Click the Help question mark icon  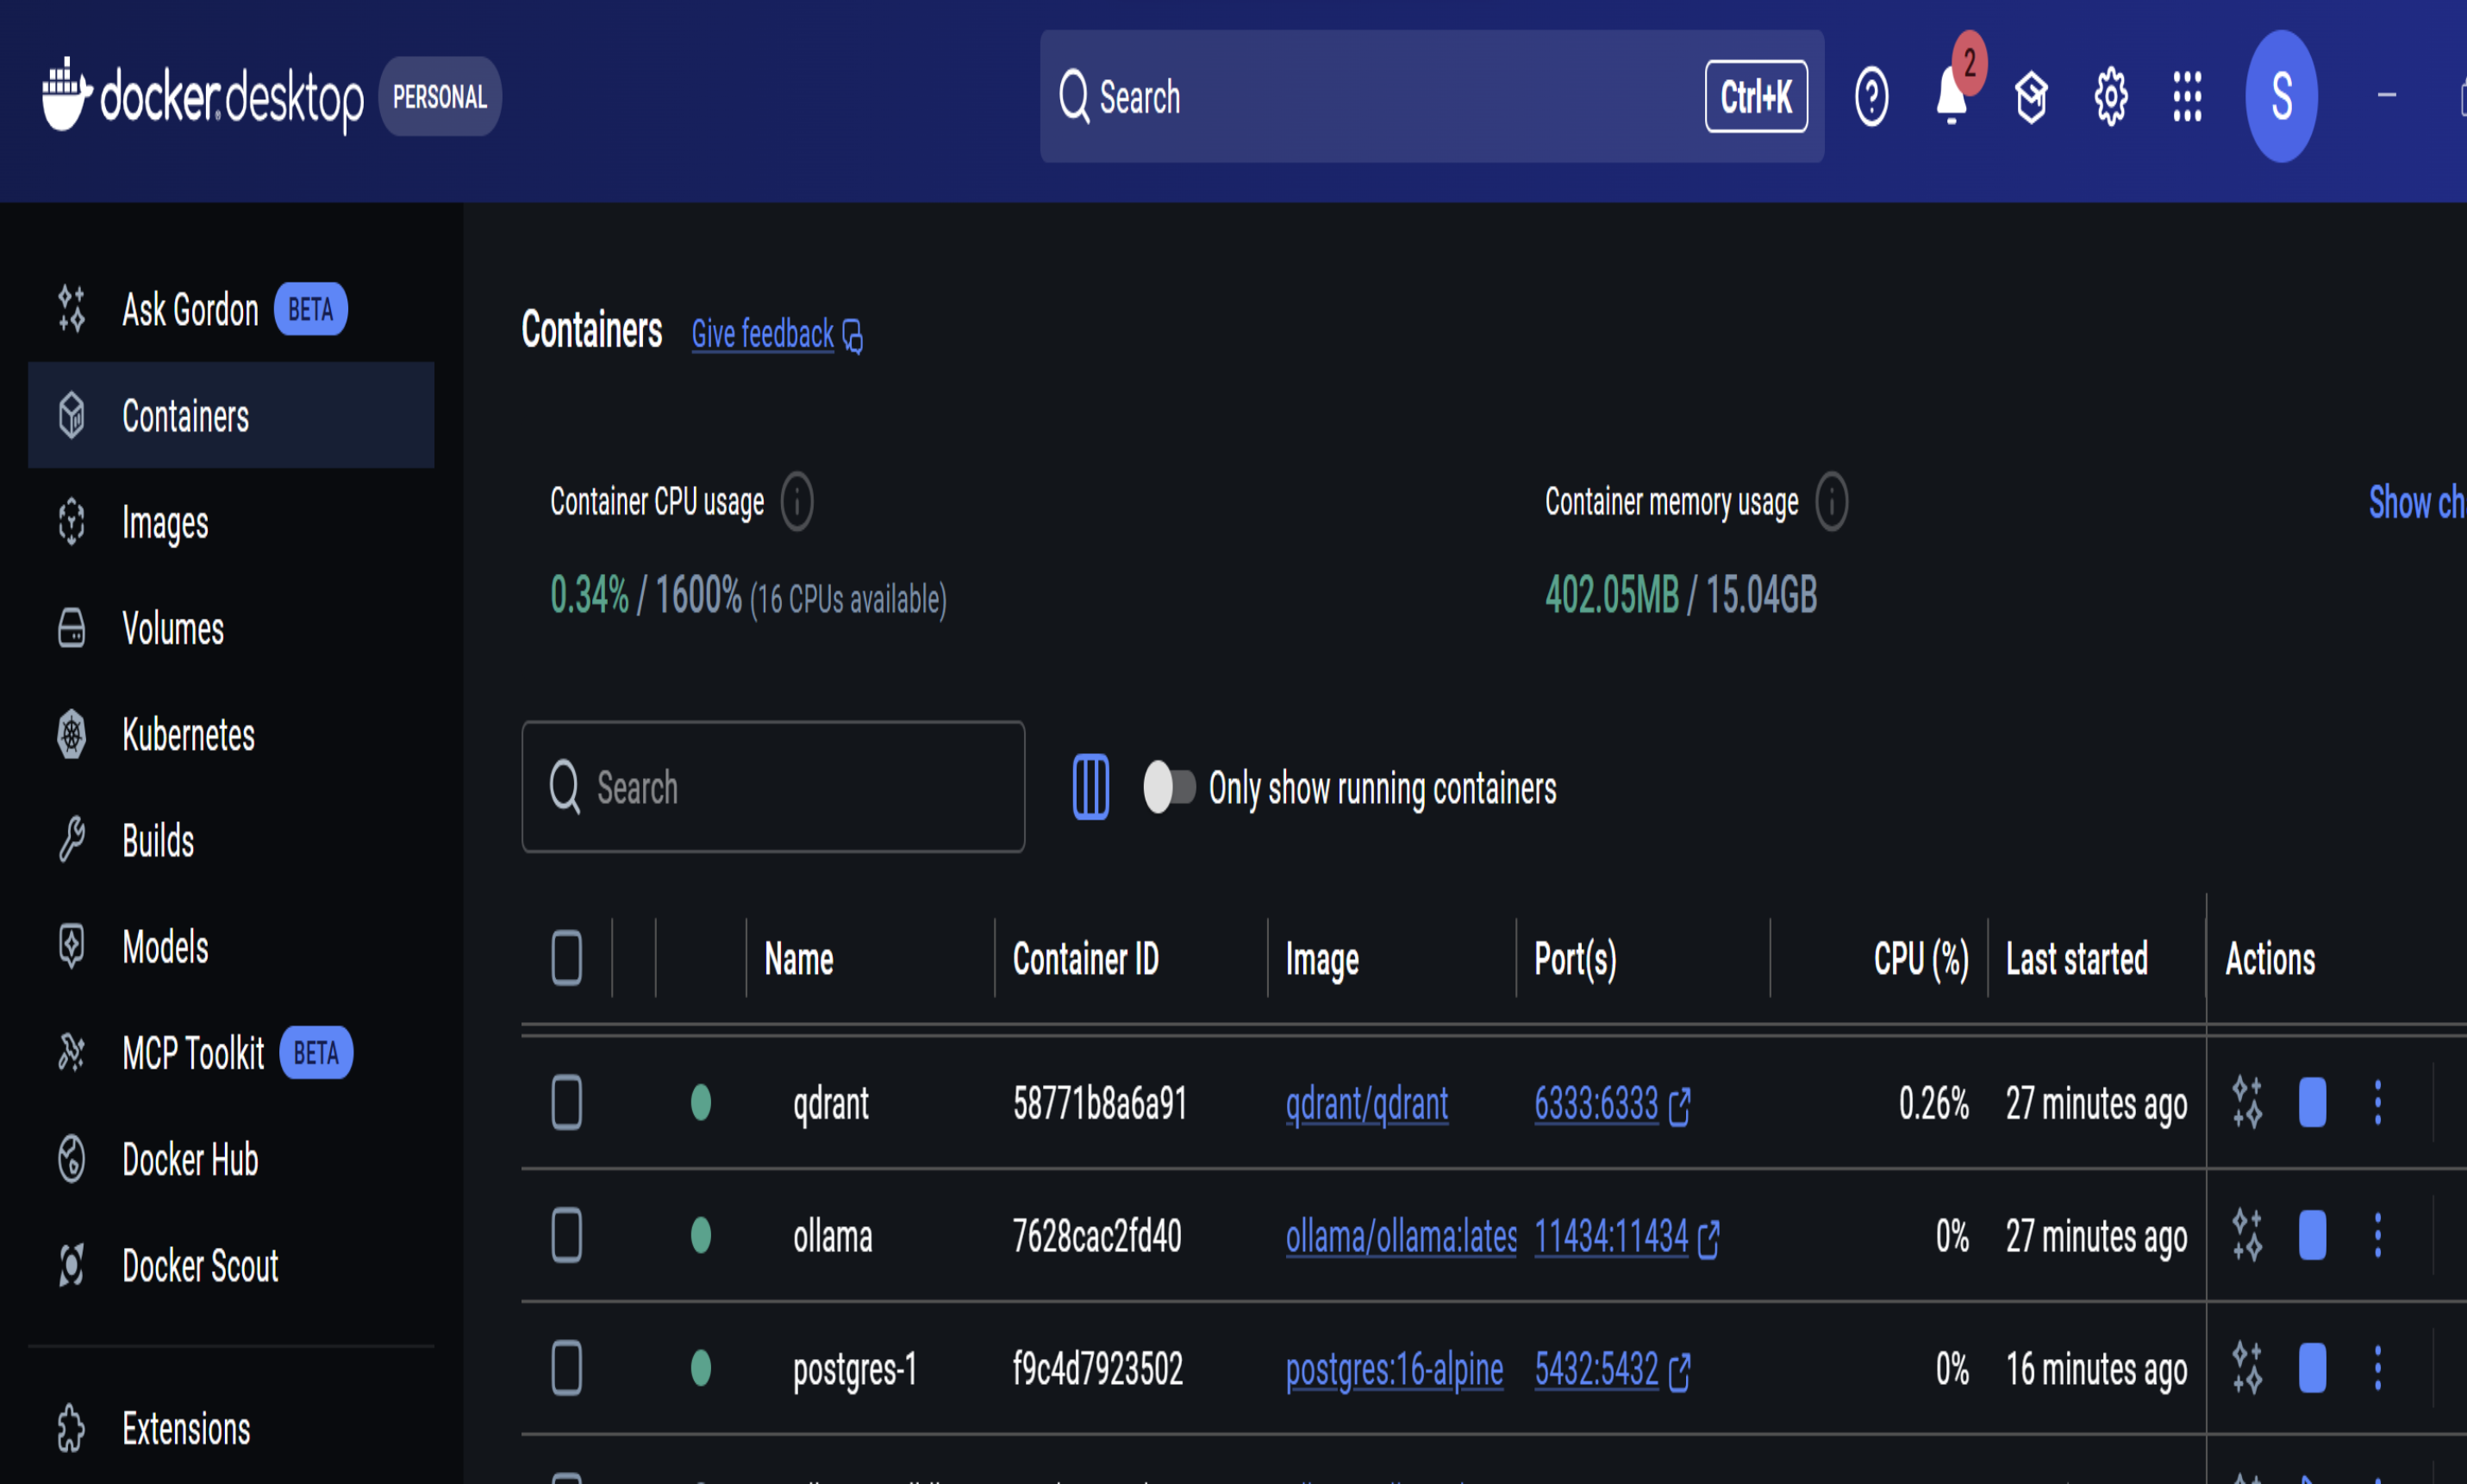pyautogui.click(x=1871, y=97)
